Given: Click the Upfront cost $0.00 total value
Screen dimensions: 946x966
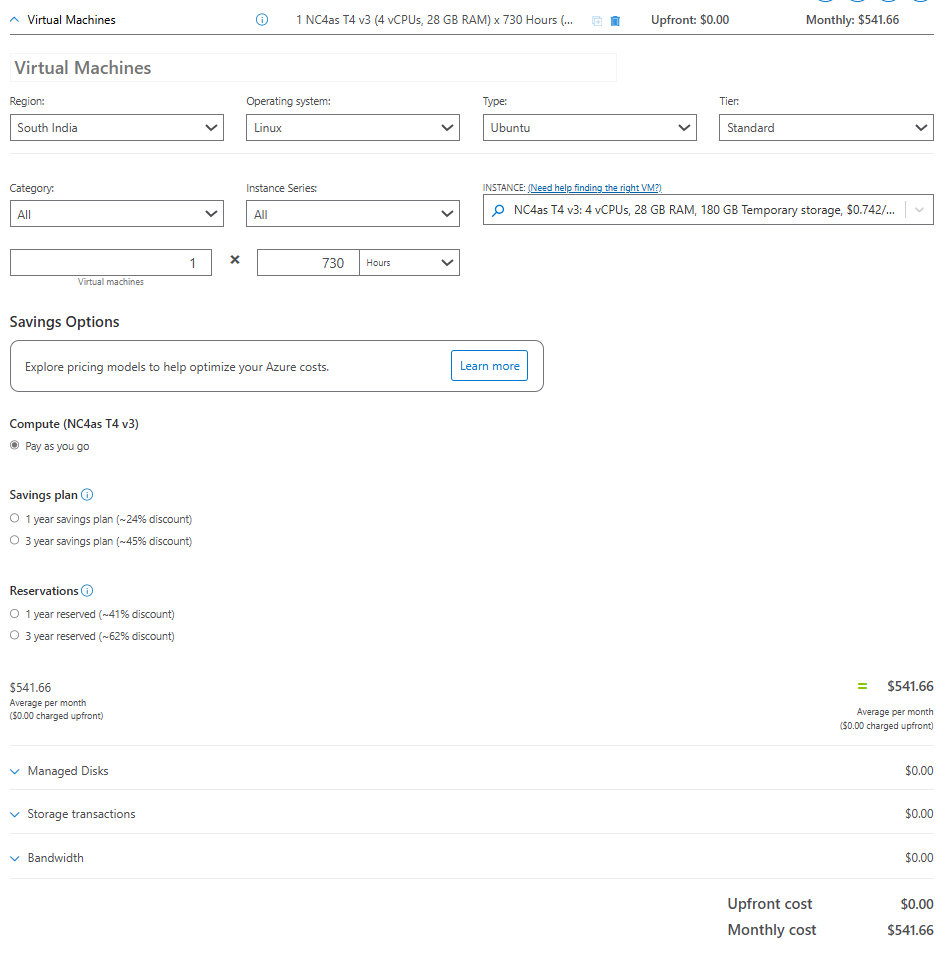Looking at the screenshot, I should pyautogui.click(x=917, y=904).
